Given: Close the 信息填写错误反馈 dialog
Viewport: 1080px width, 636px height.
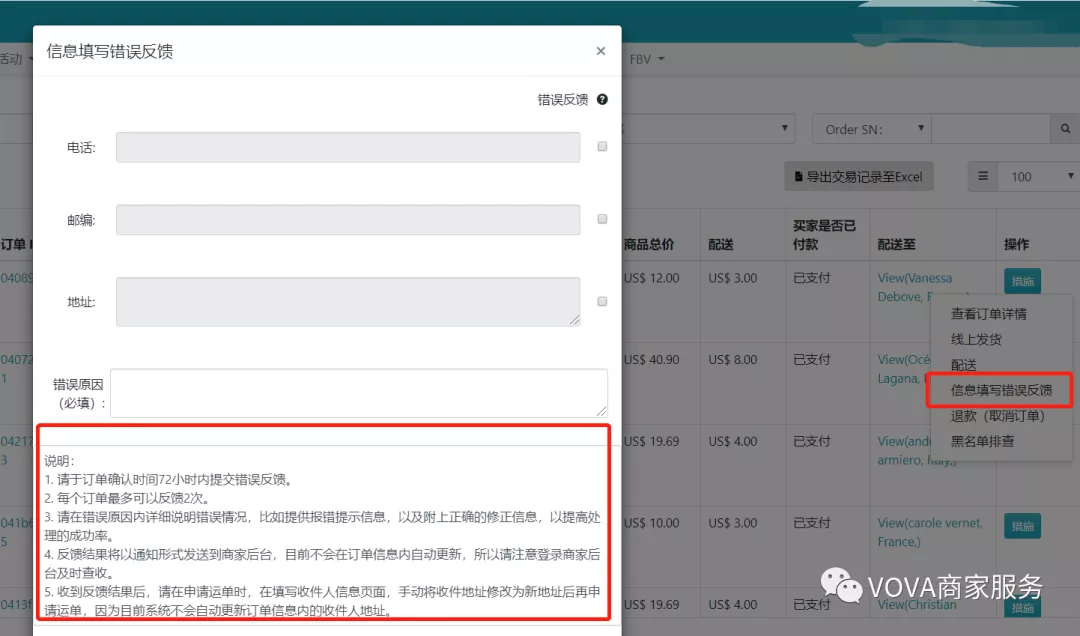Looking at the screenshot, I should click(x=601, y=51).
